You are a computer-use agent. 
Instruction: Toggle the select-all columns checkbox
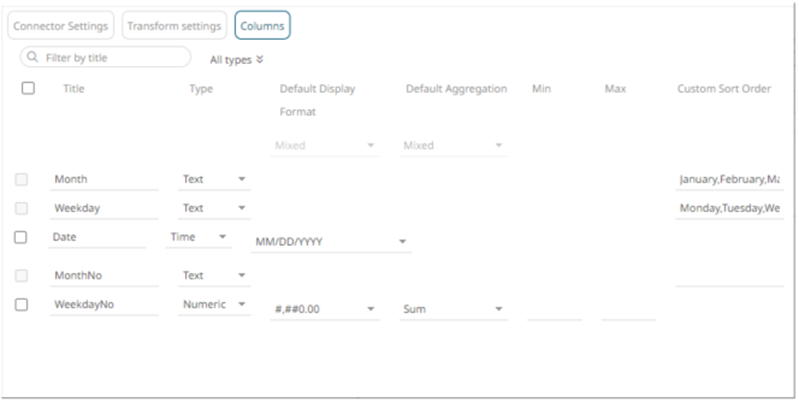click(28, 88)
